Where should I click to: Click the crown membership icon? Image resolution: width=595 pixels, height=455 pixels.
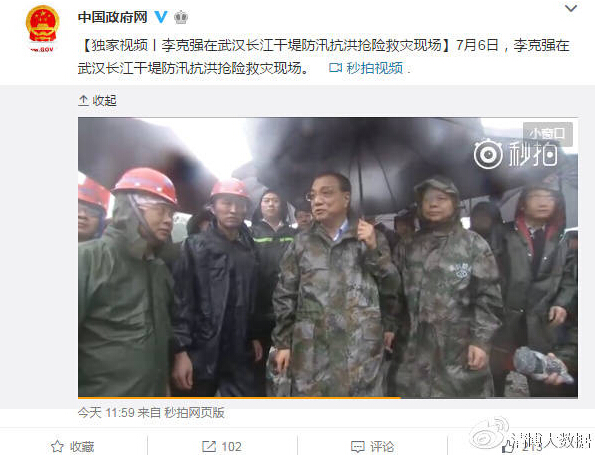point(181,17)
